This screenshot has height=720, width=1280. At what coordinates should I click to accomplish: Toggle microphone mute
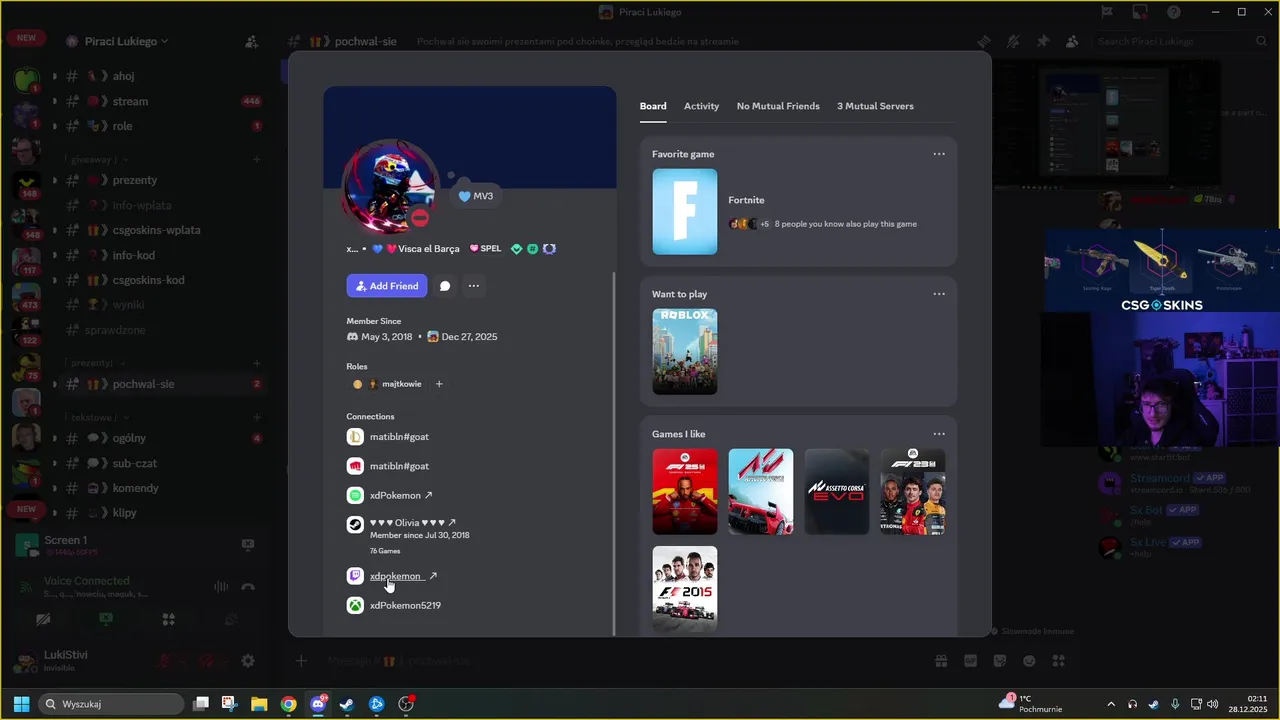coord(166,661)
